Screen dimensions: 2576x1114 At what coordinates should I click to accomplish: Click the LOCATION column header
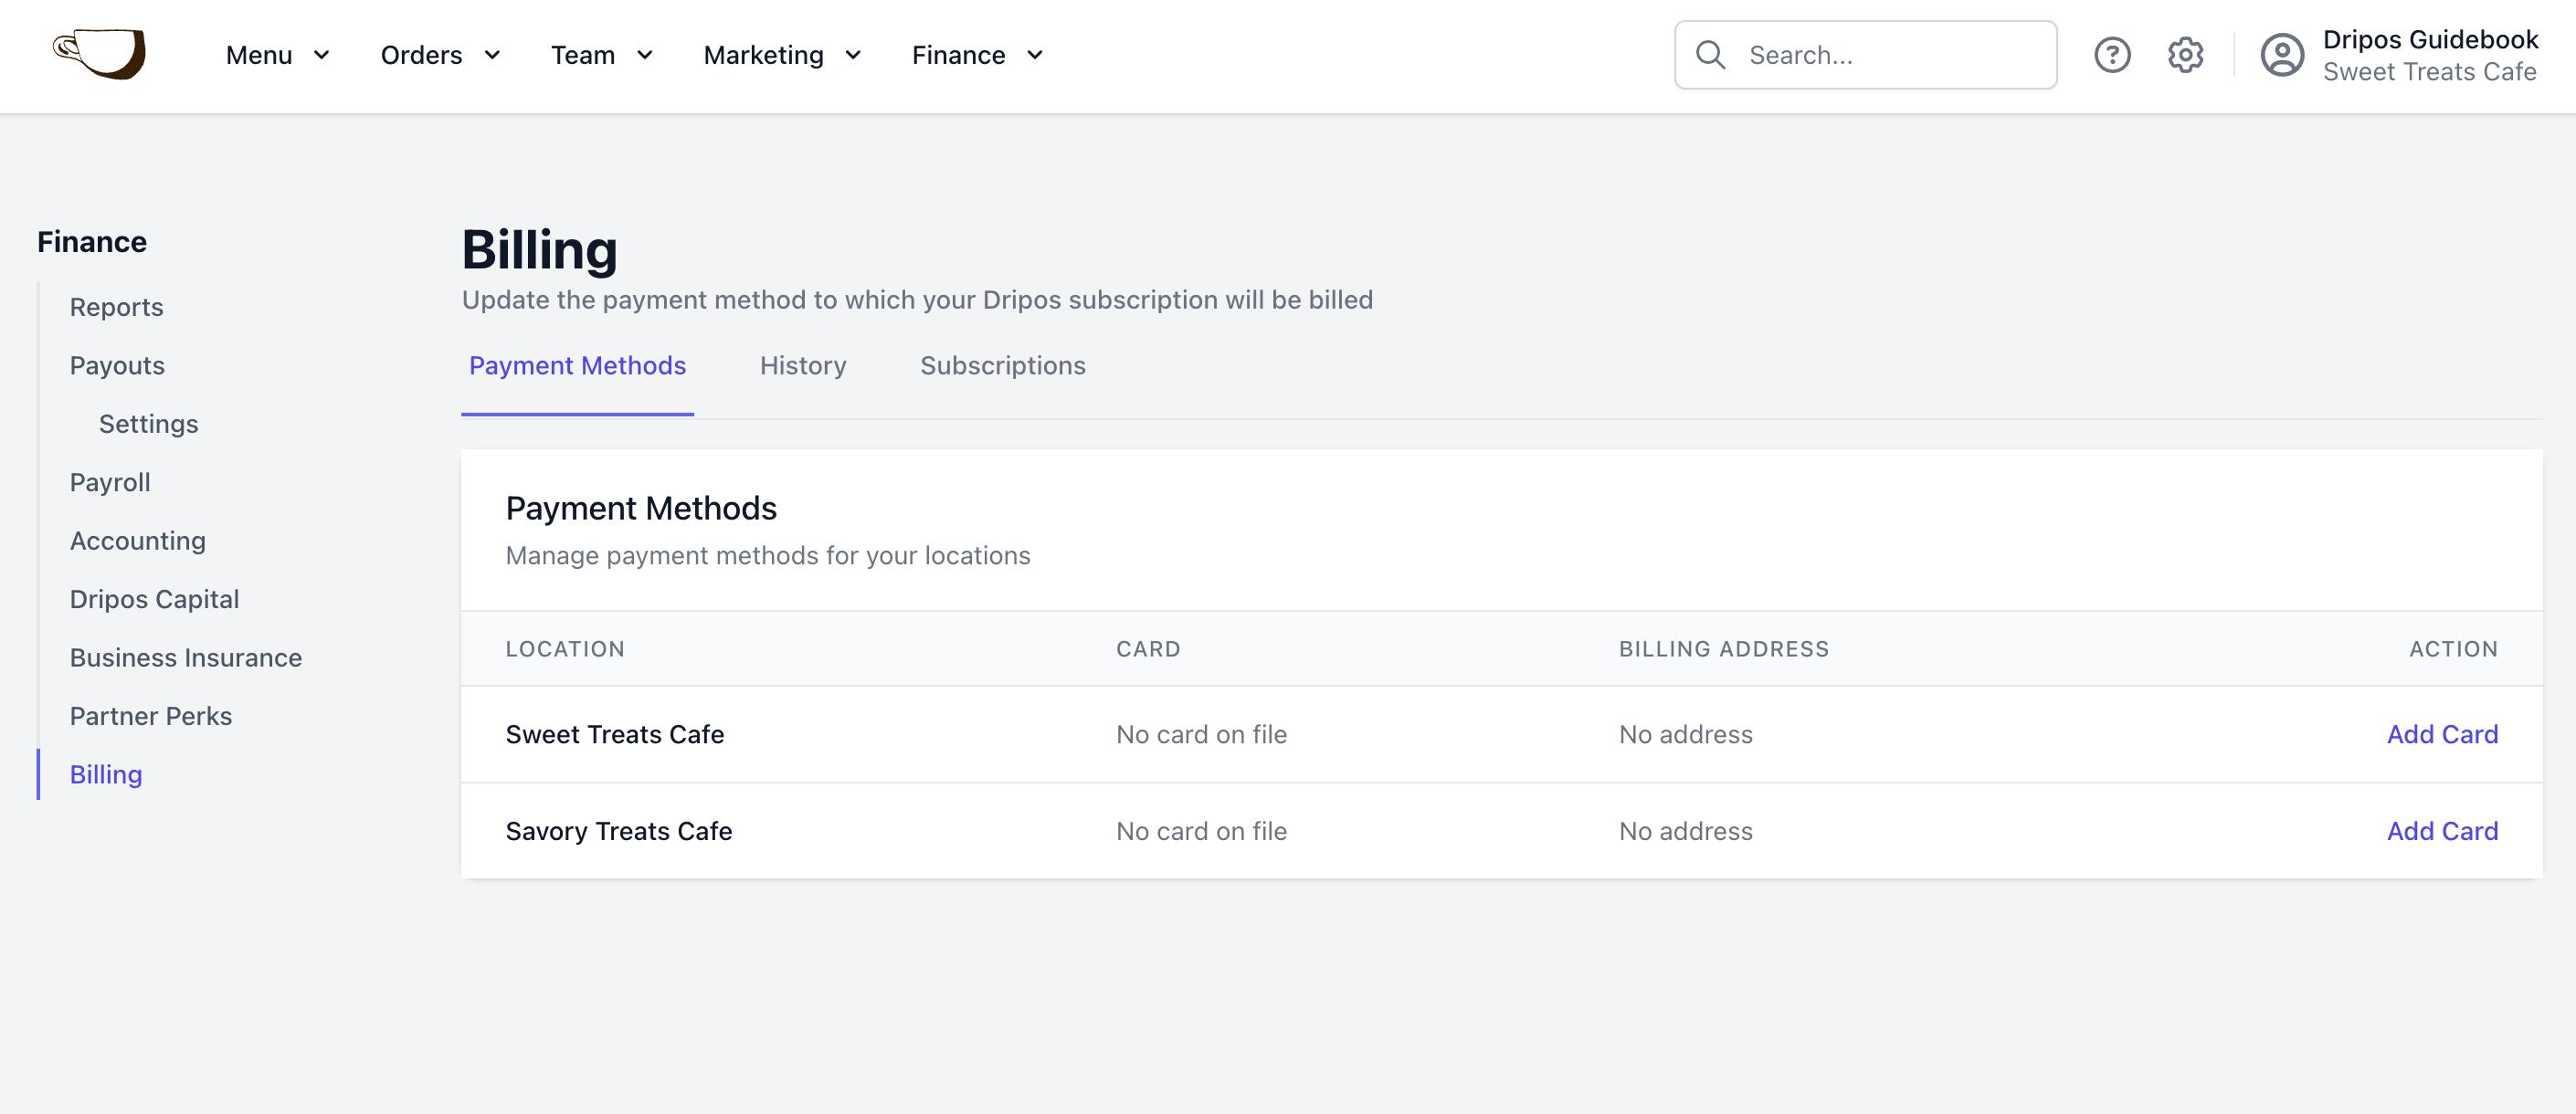(x=565, y=649)
